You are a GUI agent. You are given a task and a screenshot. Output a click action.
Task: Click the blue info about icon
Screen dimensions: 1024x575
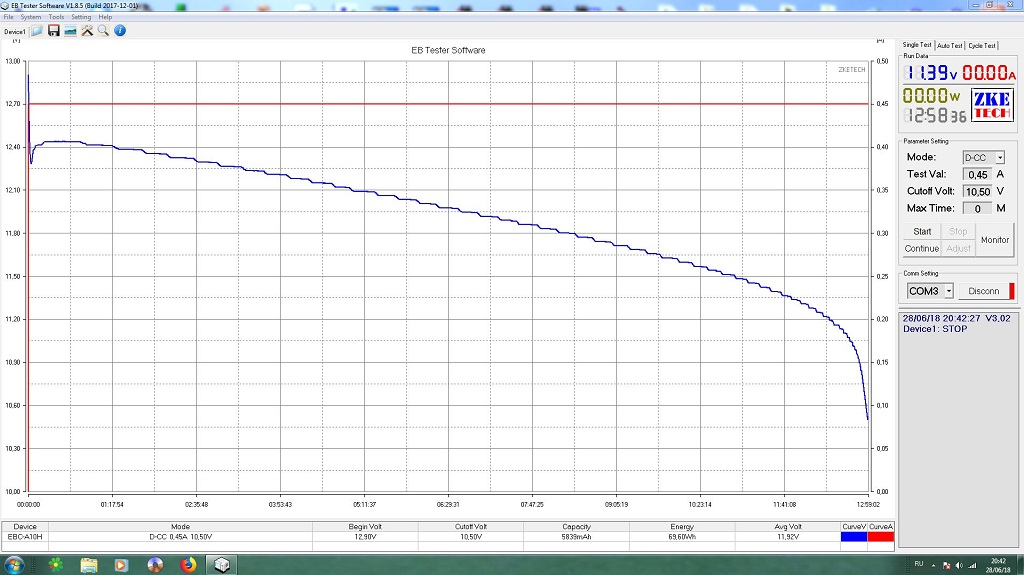[x=120, y=31]
